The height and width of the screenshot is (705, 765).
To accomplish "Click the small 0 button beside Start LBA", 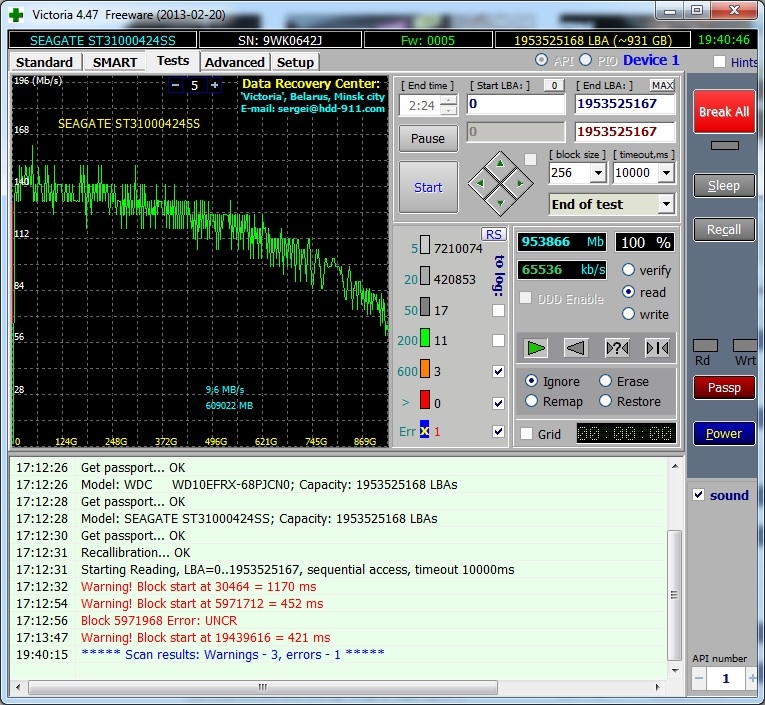I will click(554, 85).
